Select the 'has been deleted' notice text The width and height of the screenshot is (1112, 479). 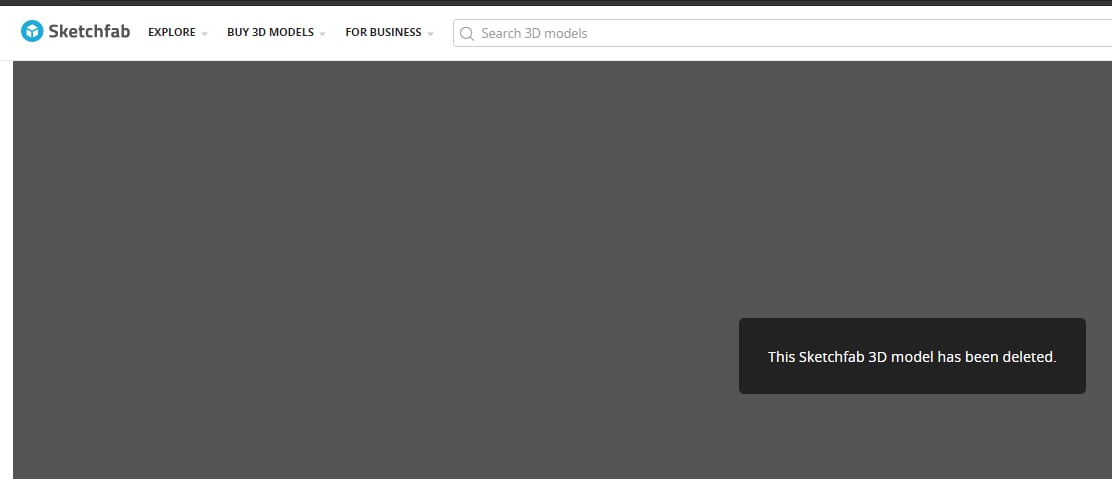996,357
